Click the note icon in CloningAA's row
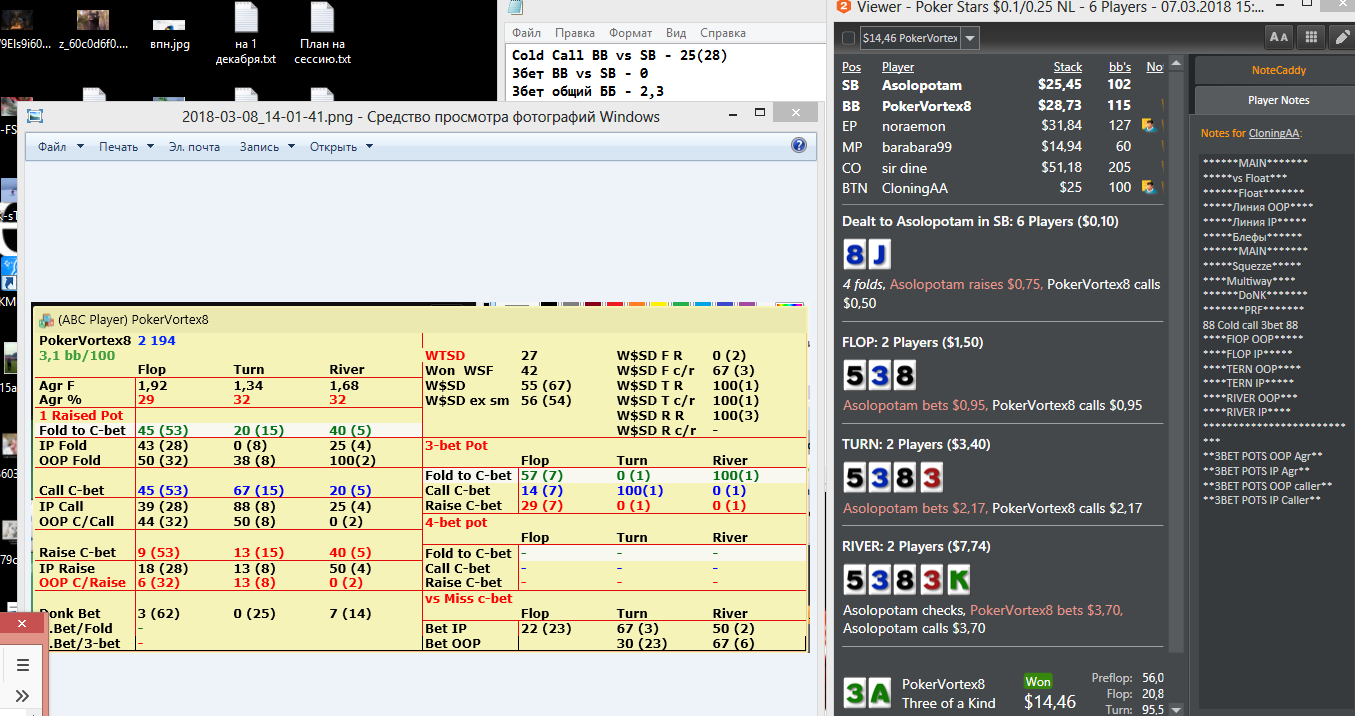Image resolution: width=1355 pixels, height=716 pixels. (1150, 187)
